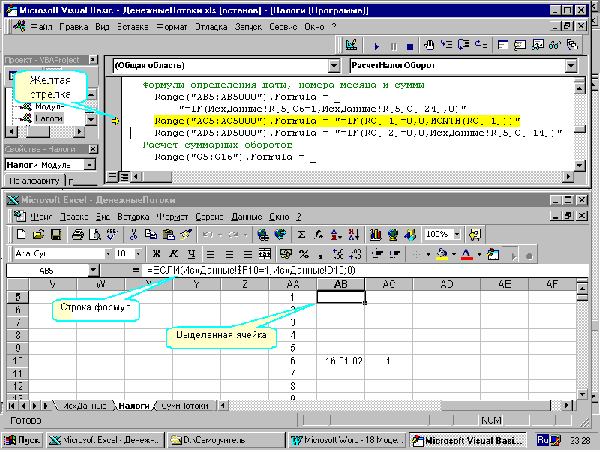Click the Sort Ascending icon
Image resolution: width=600 pixels, height=450 pixels.
[336, 234]
